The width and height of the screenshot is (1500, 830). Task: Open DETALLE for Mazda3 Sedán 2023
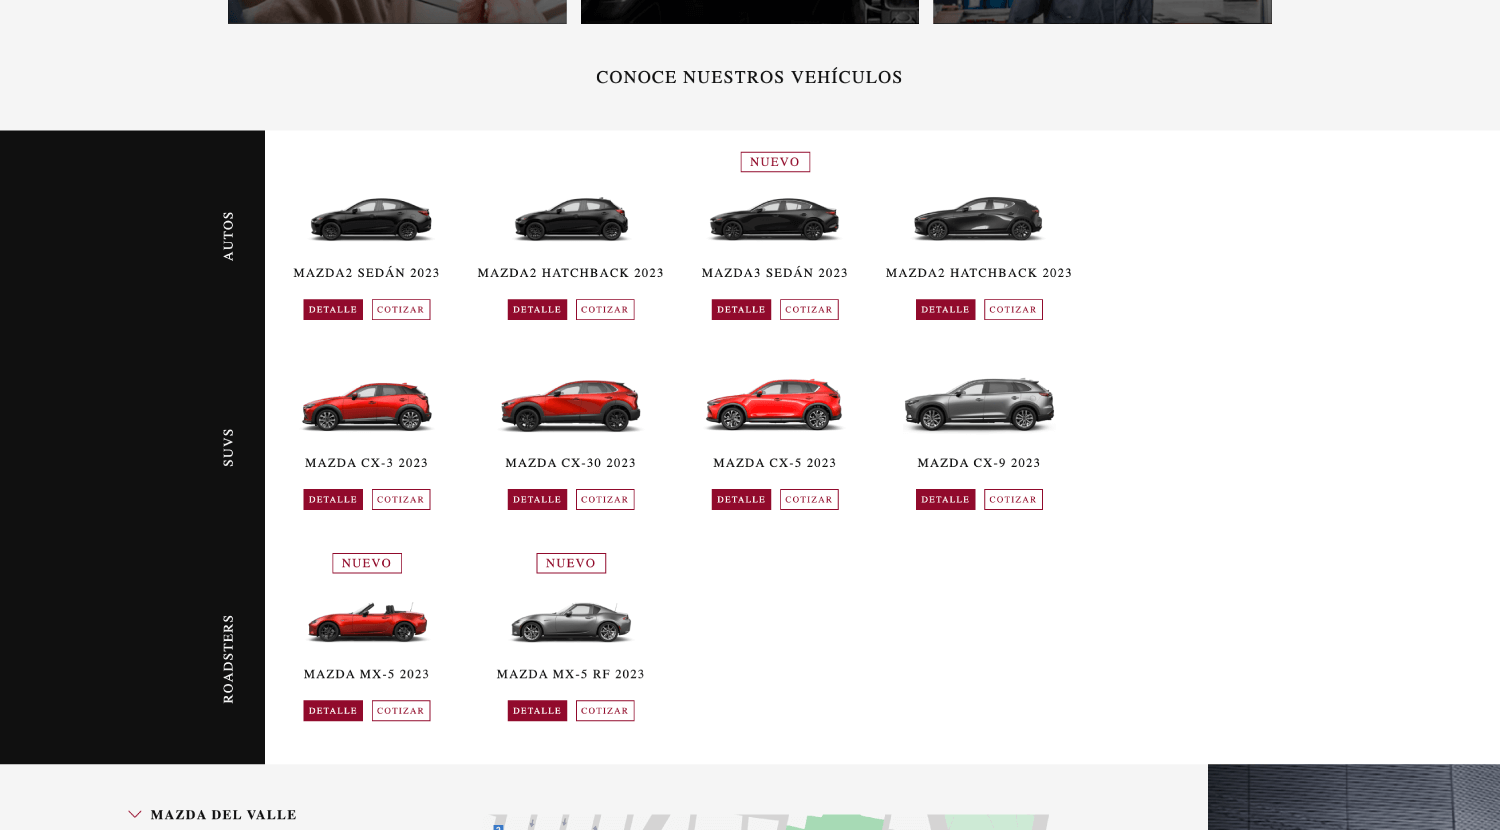[741, 310]
